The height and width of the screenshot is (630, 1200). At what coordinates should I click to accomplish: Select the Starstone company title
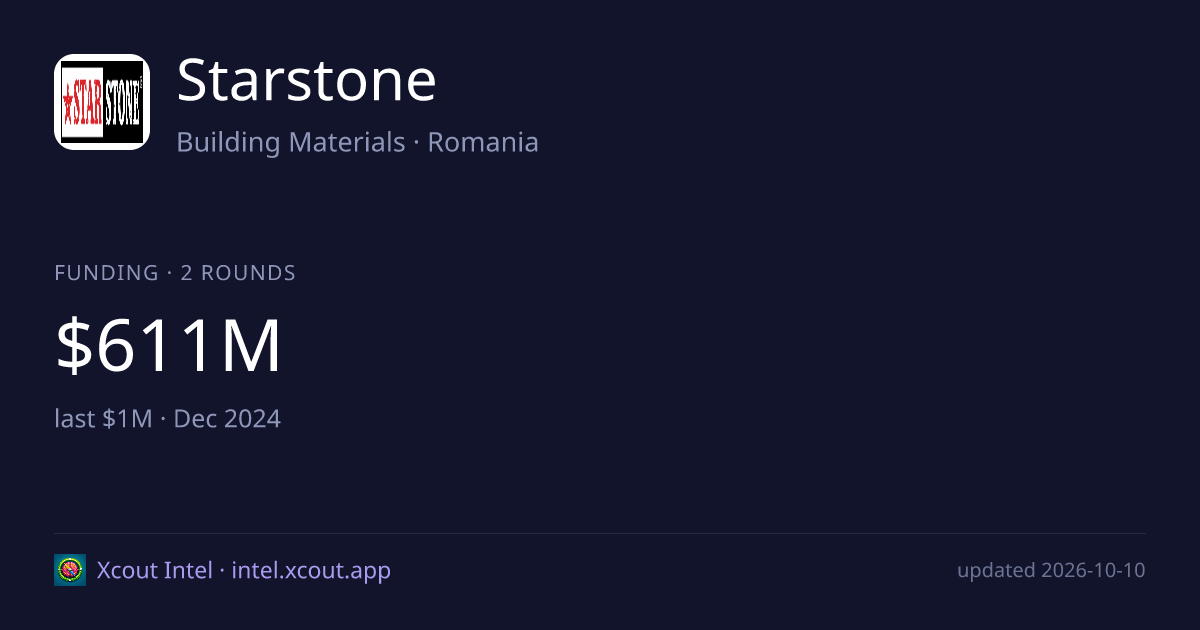point(307,80)
